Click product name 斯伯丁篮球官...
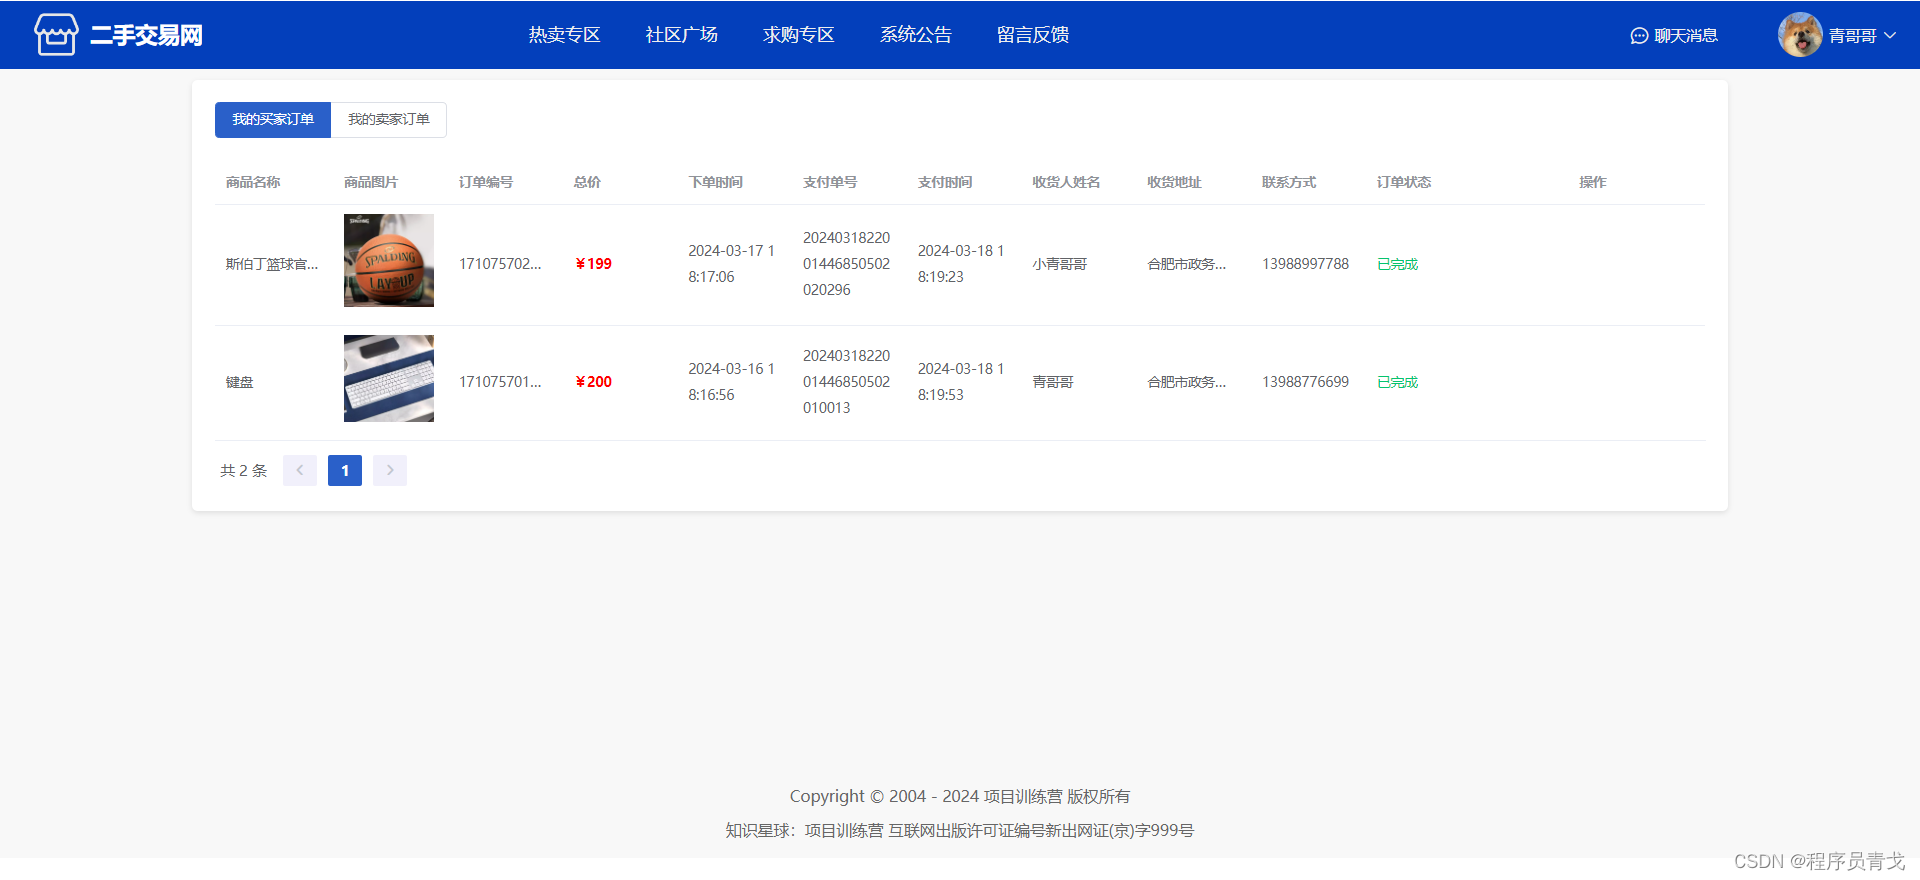 pos(272,264)
